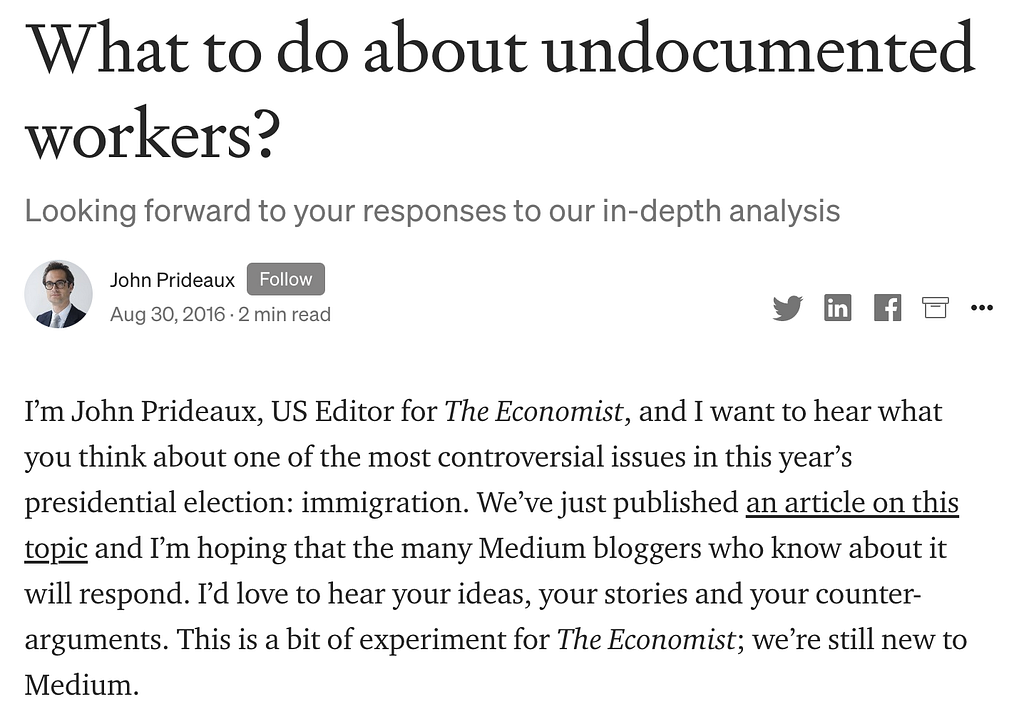Click the word "immigration" in the paragraph
This screenshot has height=725, width=1024.
[x=385, y=503]
